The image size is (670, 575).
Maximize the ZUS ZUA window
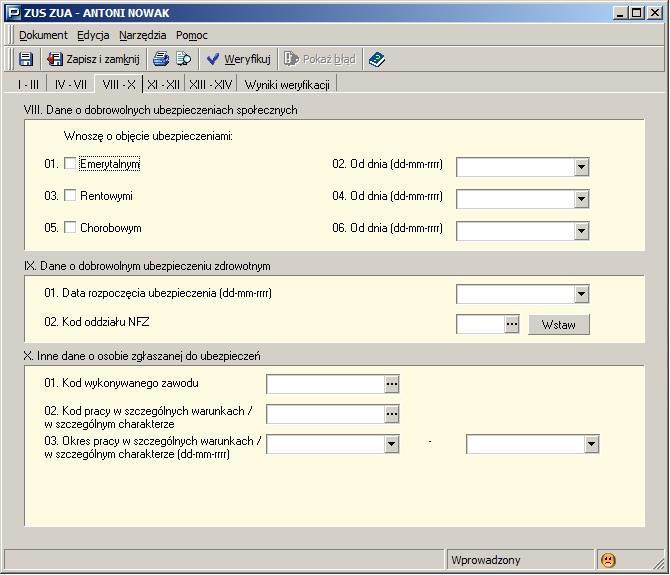click(636, 13)
